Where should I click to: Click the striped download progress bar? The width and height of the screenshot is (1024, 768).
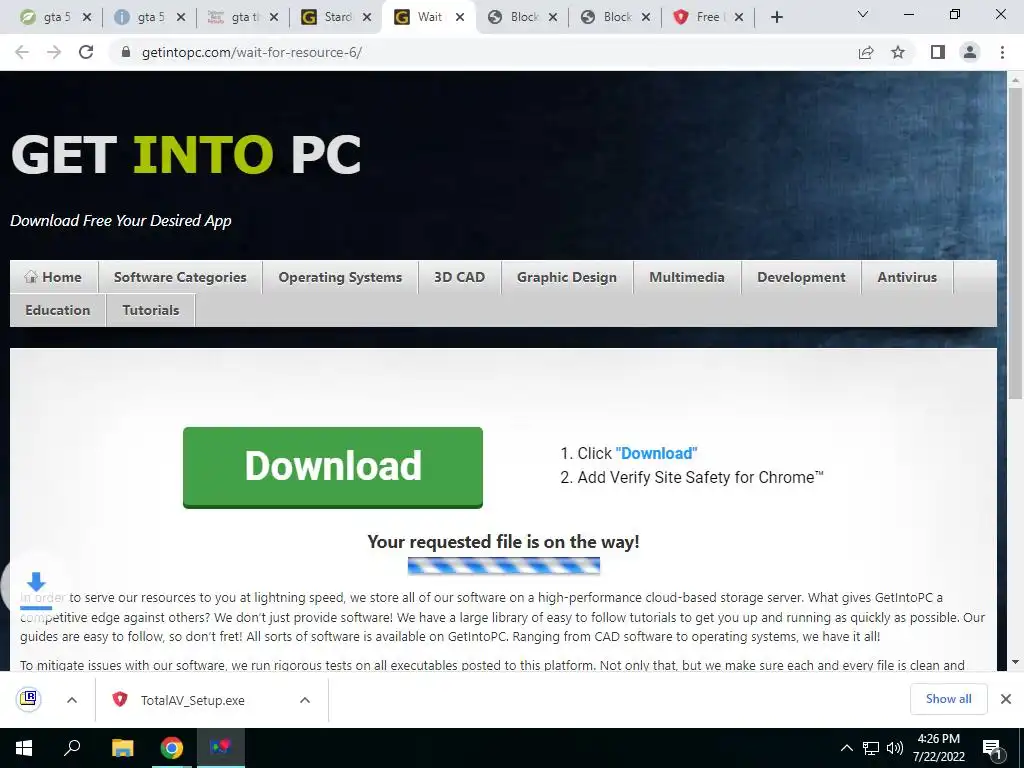[504, 566]
